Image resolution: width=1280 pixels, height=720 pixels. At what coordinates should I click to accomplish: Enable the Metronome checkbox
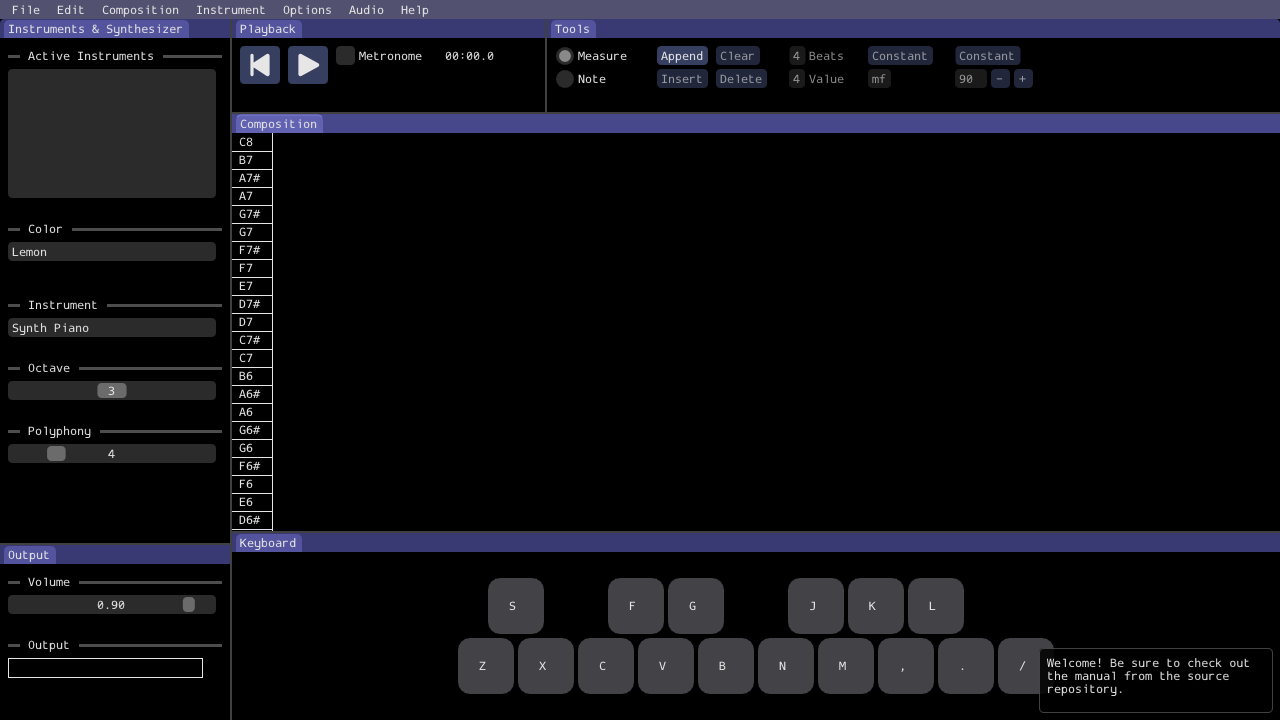[345, 56]
